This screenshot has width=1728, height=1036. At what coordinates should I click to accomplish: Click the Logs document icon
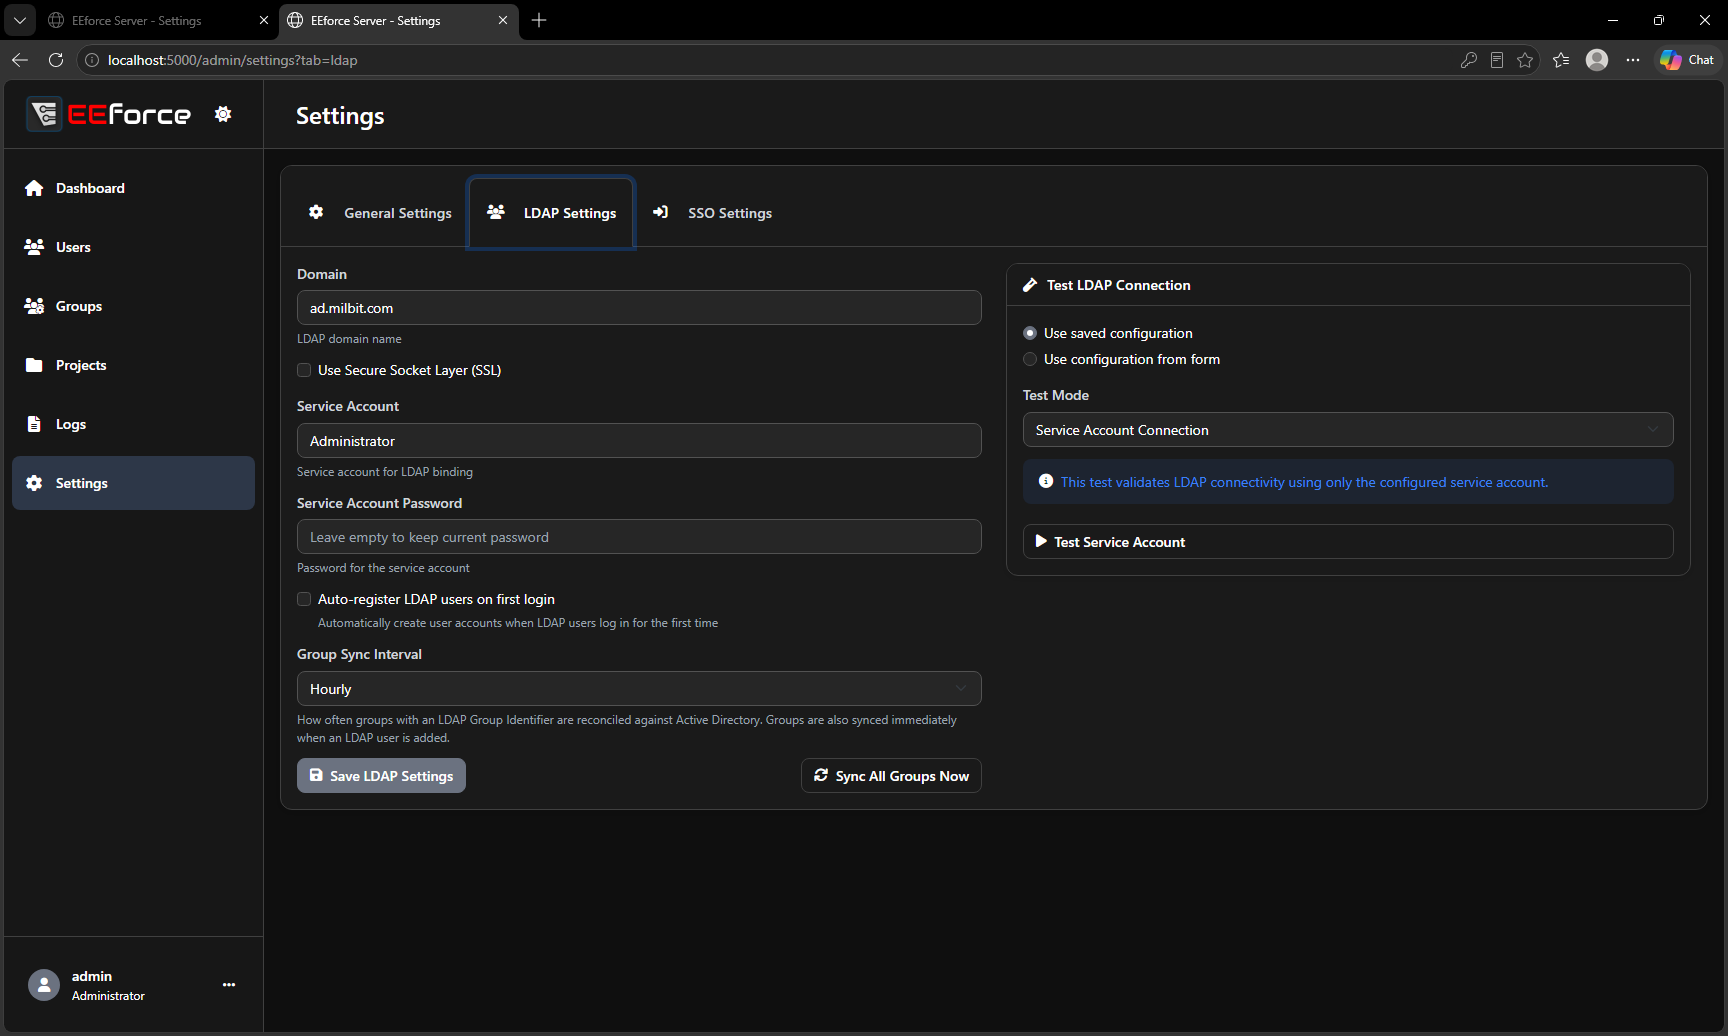pos(34,424)
